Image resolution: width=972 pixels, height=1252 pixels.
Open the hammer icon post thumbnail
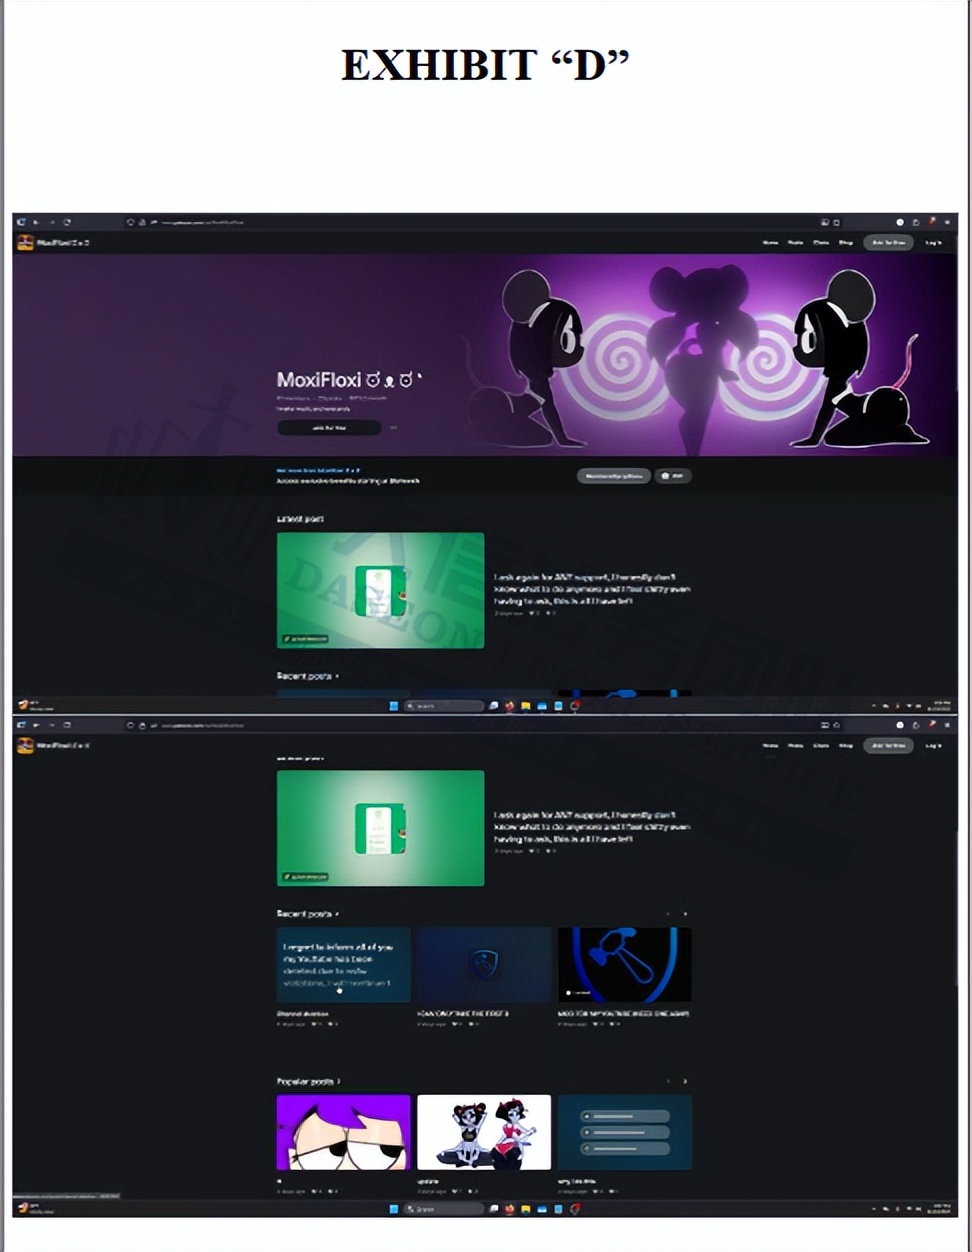624,965
